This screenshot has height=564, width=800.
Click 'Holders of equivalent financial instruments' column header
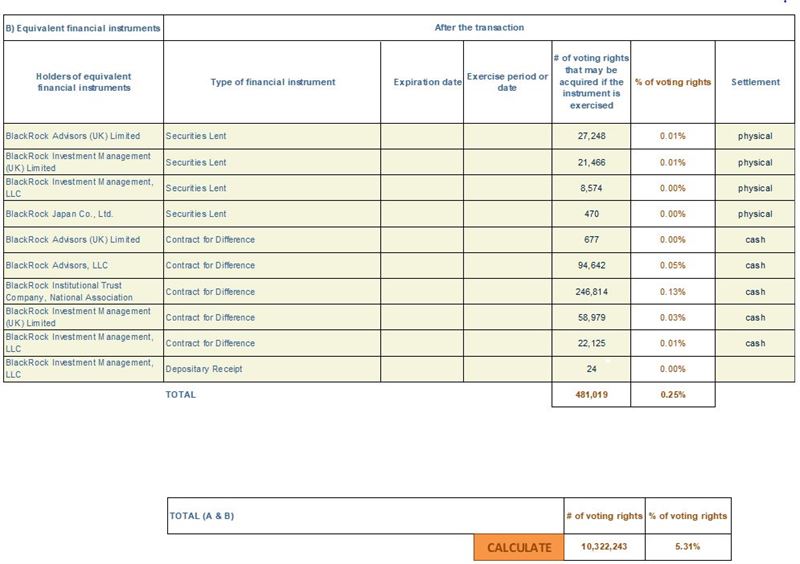(x=83, y=82)
